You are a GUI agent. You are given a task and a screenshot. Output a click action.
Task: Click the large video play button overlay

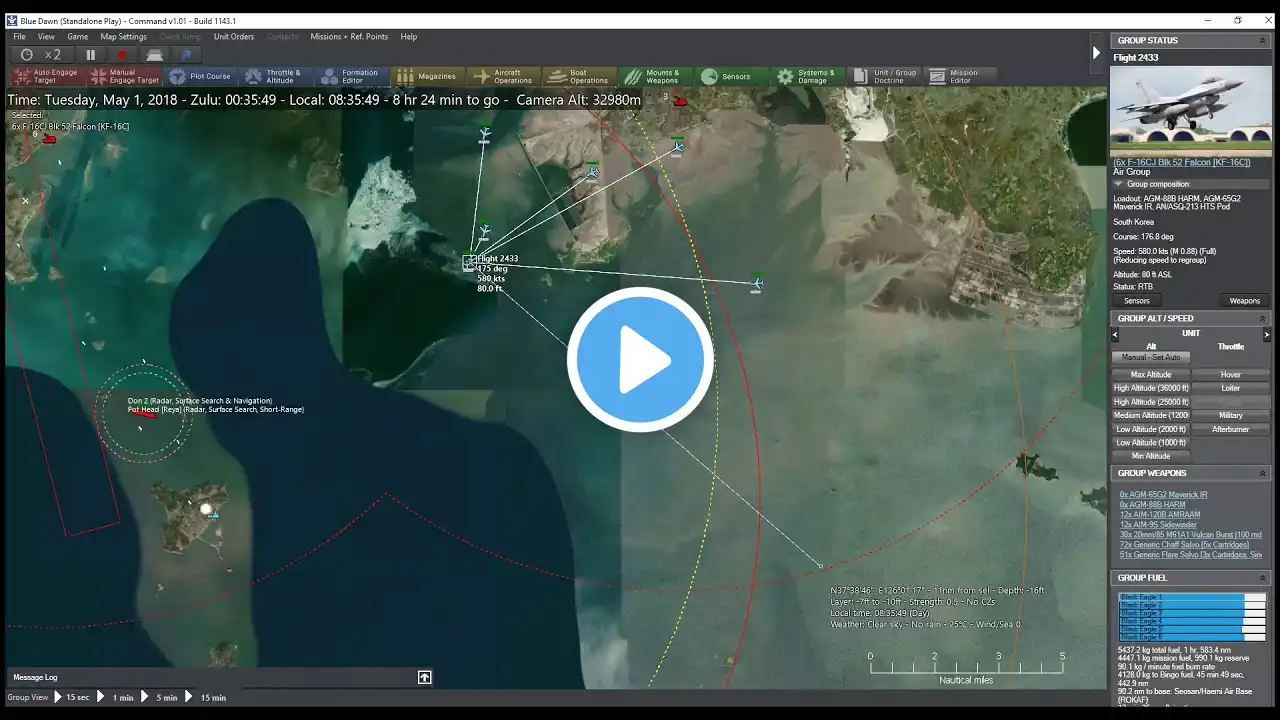tap(640, 360)
